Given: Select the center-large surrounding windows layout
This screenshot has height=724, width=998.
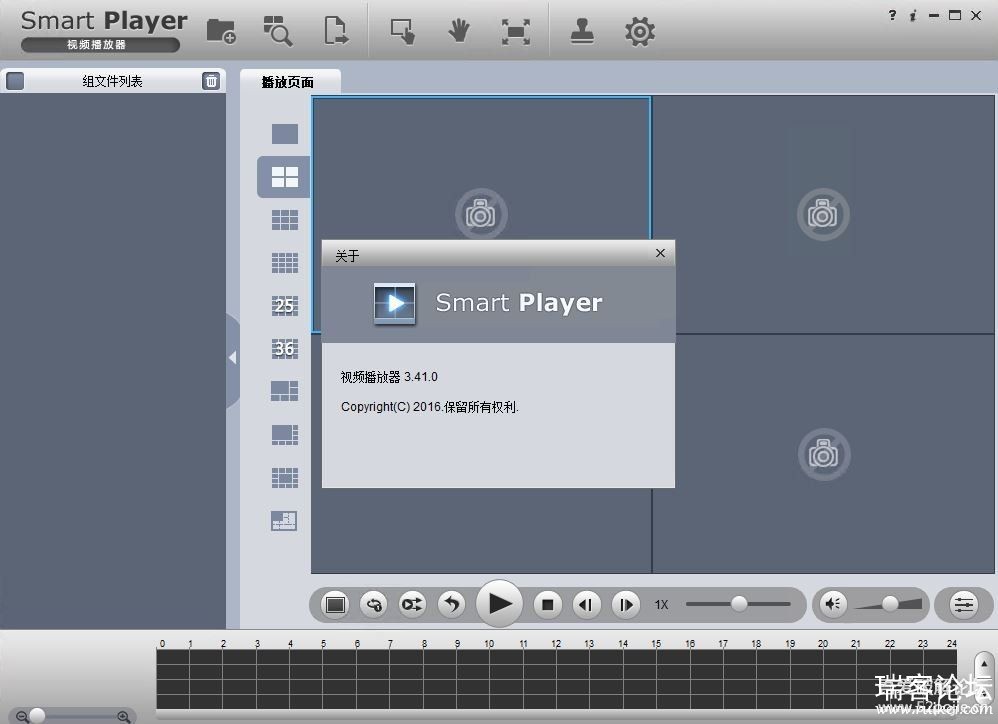Looking at the screenshot, I should click(x=285, y=478).
